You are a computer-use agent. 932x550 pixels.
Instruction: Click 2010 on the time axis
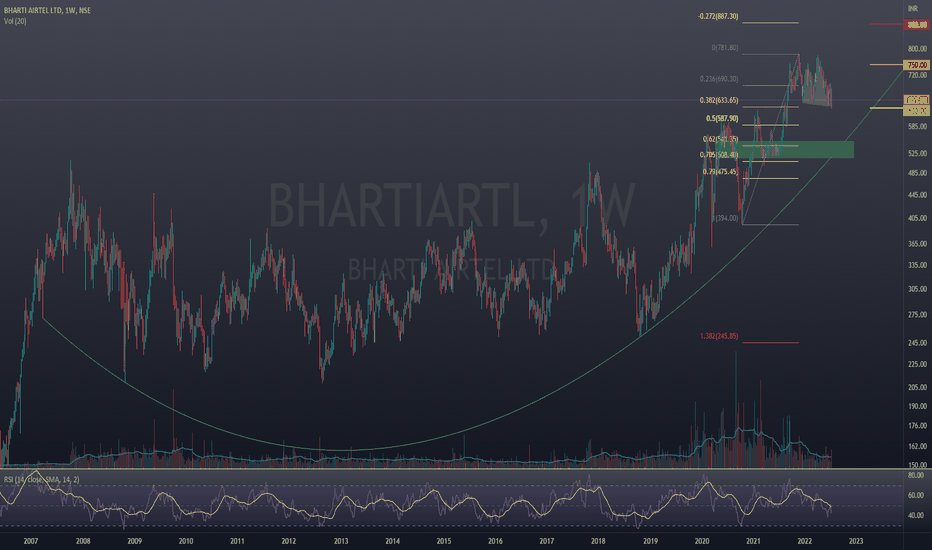[186, 541]
